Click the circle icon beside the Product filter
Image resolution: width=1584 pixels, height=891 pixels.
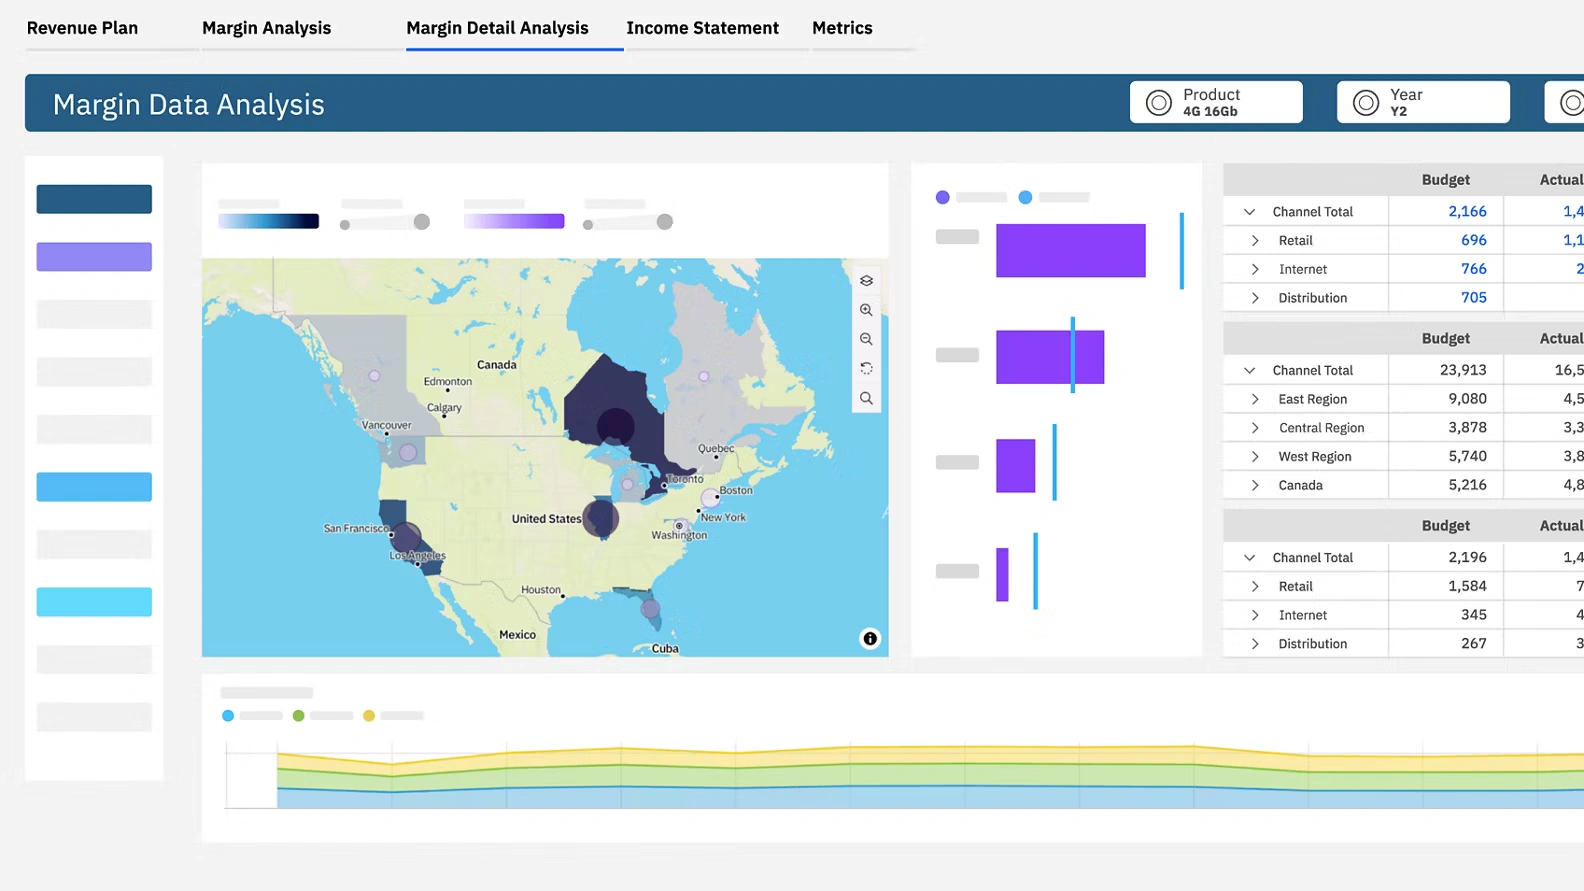[x=1158, y=103]
